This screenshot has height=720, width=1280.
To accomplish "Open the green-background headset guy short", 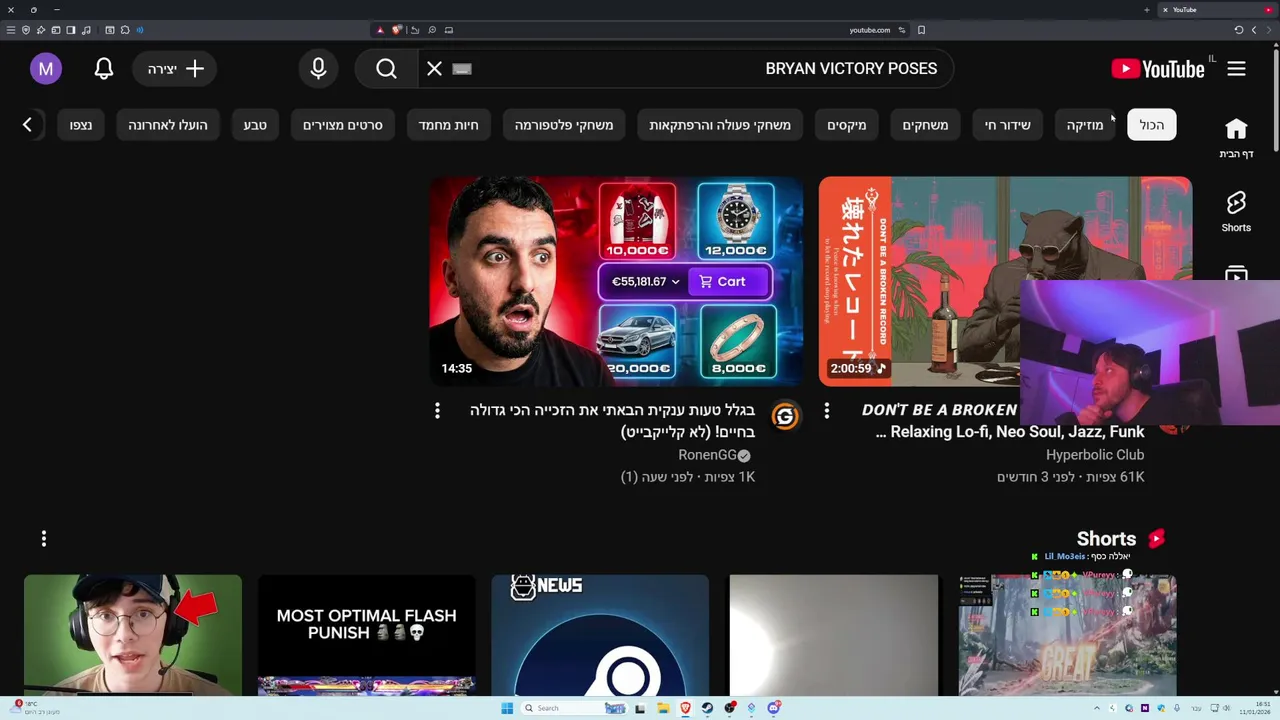I will click(133, 634).
